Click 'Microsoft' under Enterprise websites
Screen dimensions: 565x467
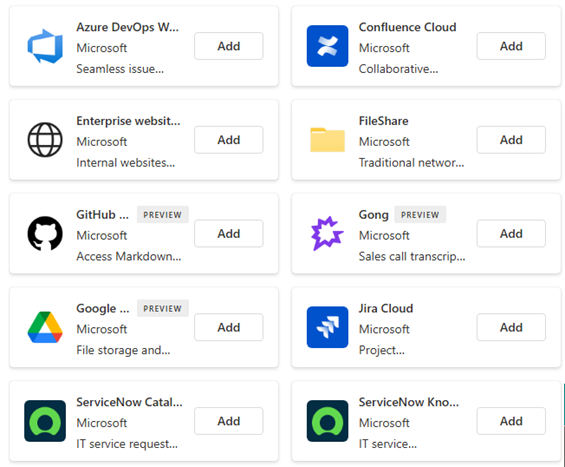pyautogui.click(x=102, y=142)
